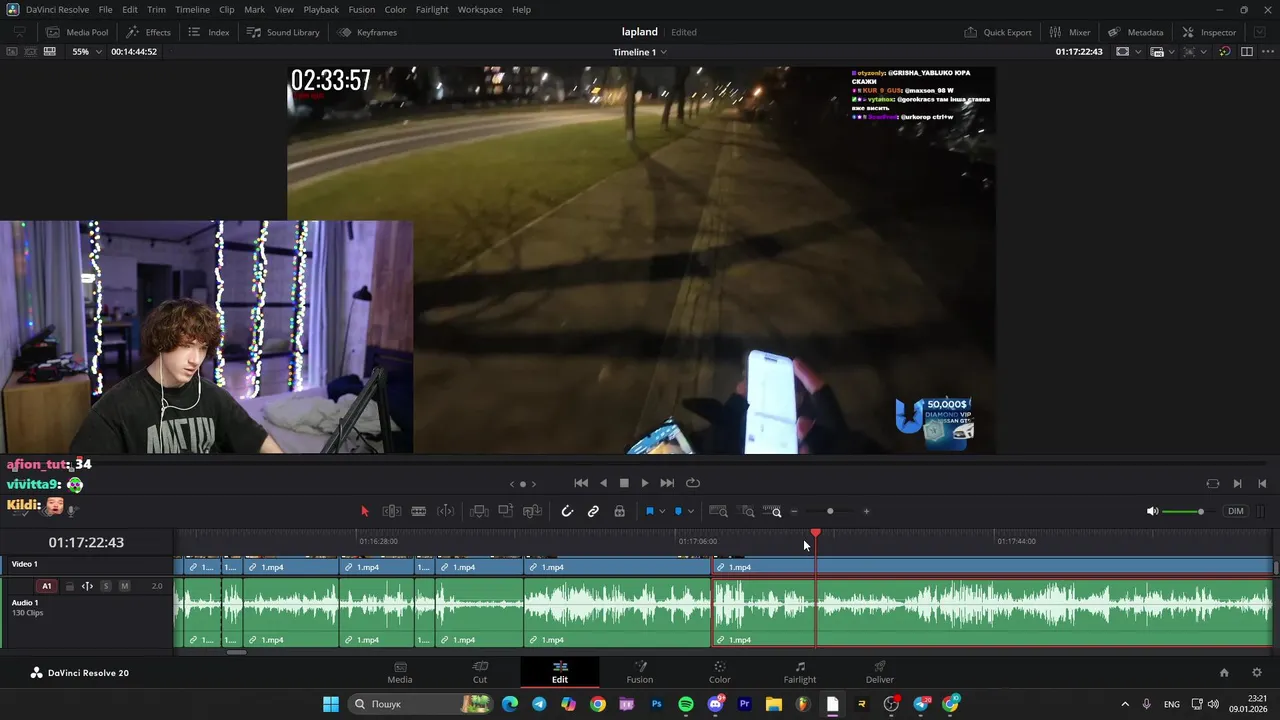Click Detail Zoom icon

pos(747,511)
